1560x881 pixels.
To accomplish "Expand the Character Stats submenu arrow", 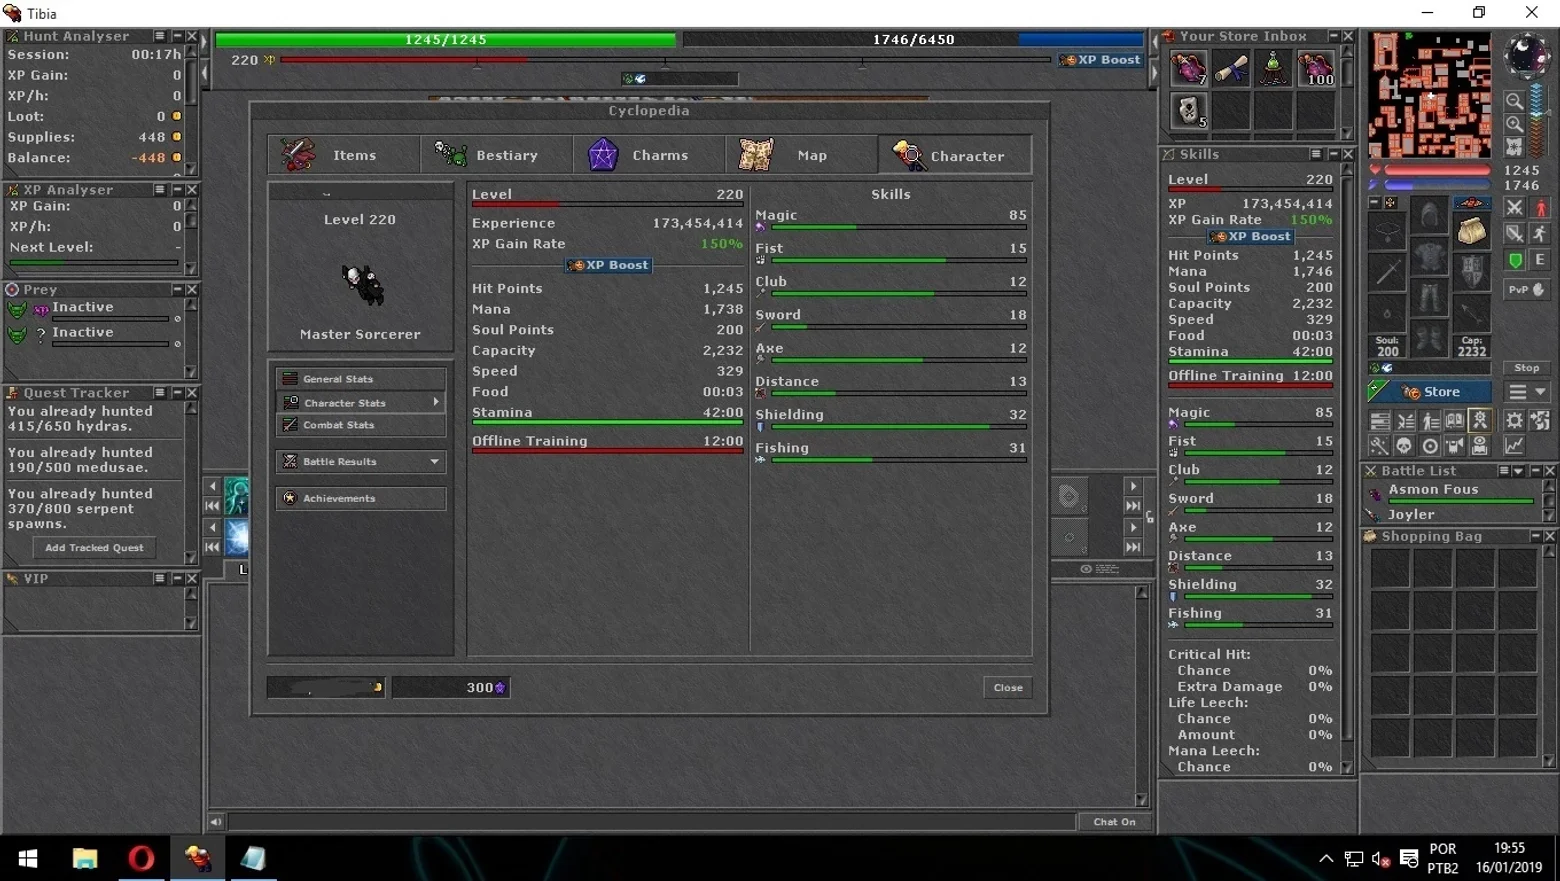I will (x=436, y=402).
